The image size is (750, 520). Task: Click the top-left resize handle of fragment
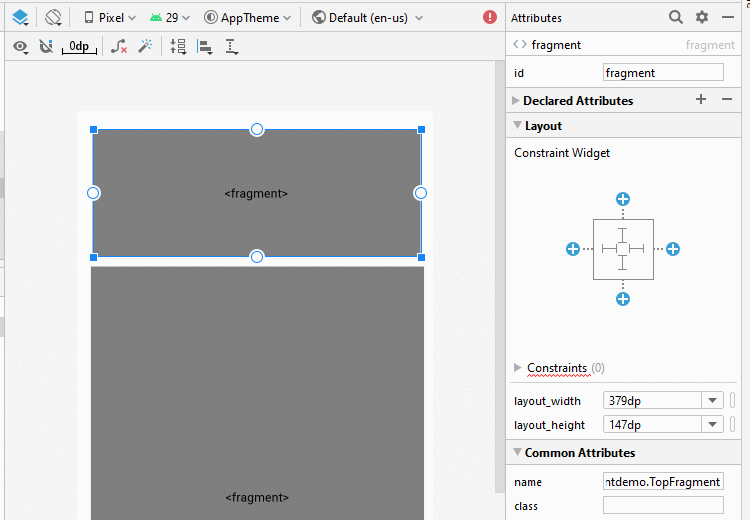[x=94, y=130]
